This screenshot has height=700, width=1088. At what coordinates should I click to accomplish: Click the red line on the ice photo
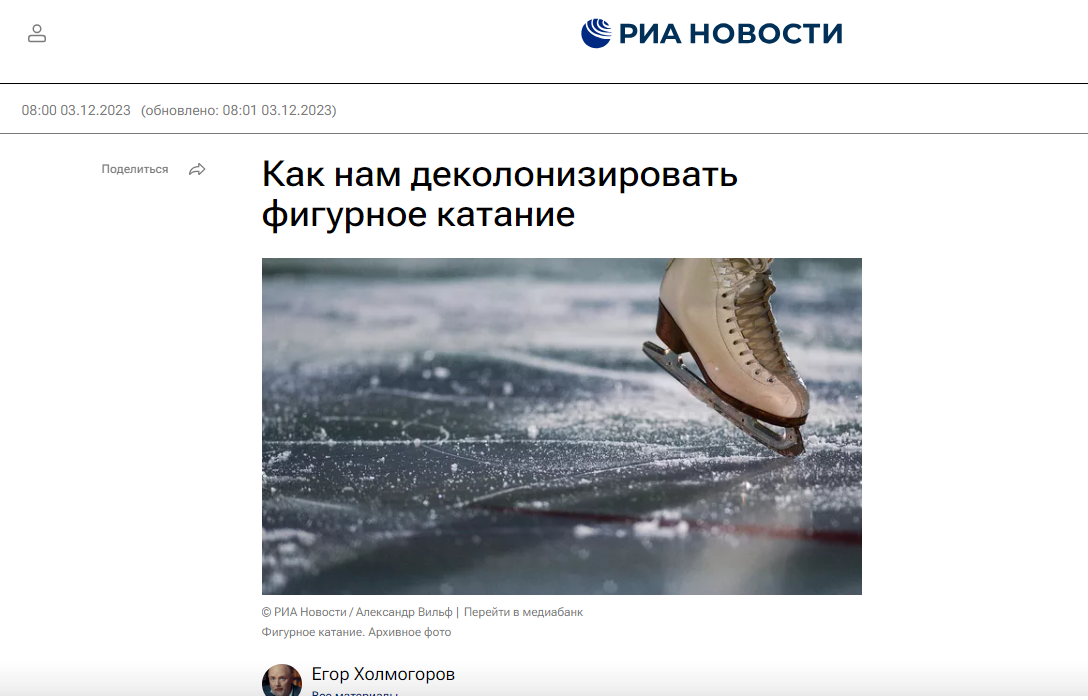[x=666, y=522]
